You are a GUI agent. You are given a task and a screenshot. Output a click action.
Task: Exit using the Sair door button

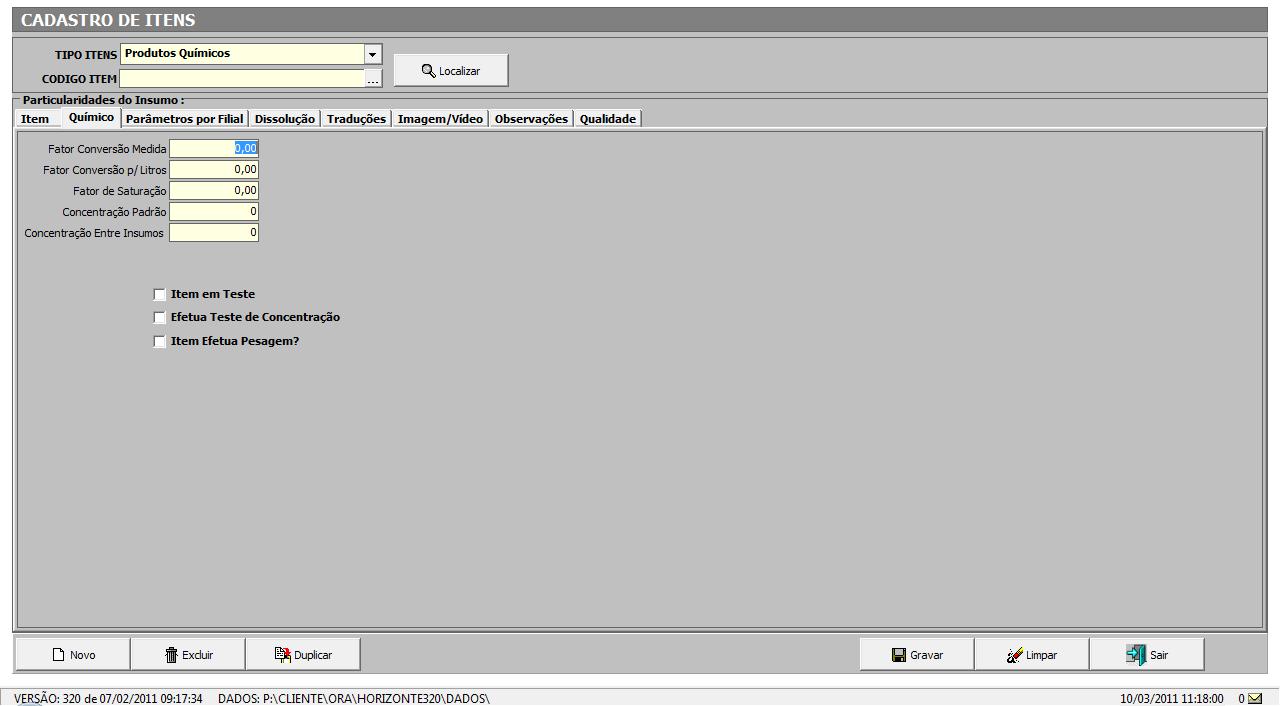(1147, 655)
